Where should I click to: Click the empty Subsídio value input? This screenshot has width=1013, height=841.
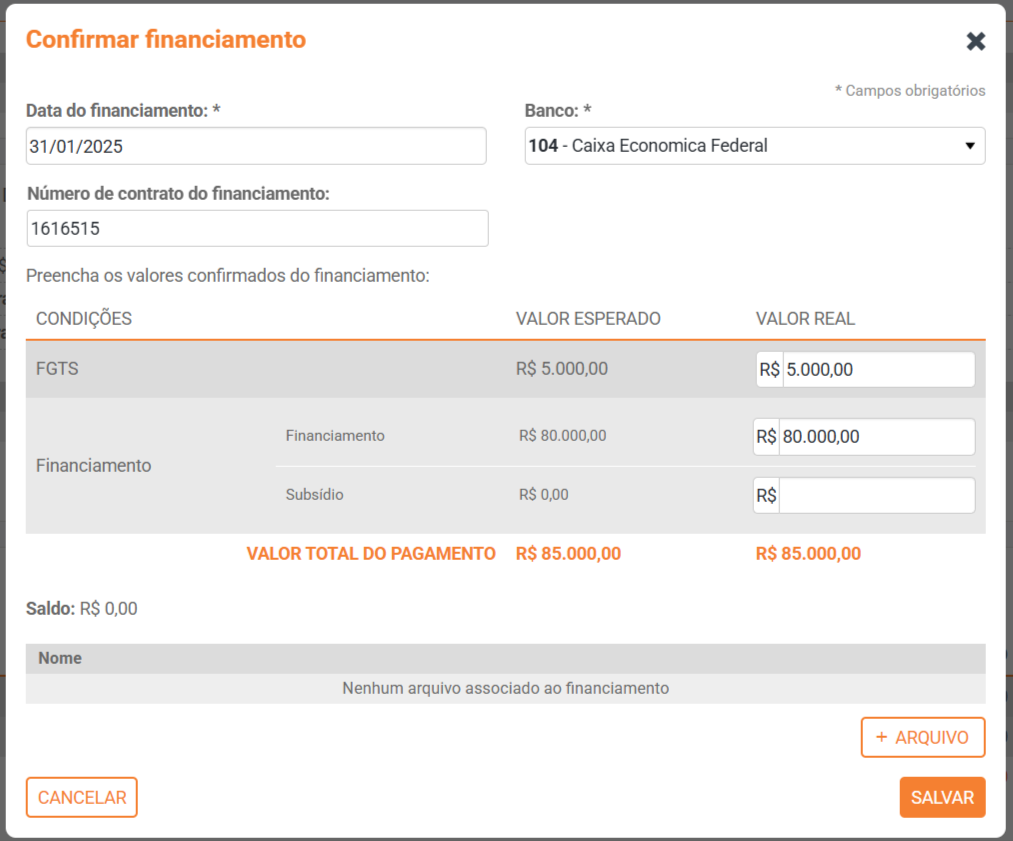[x=875, y=496]
